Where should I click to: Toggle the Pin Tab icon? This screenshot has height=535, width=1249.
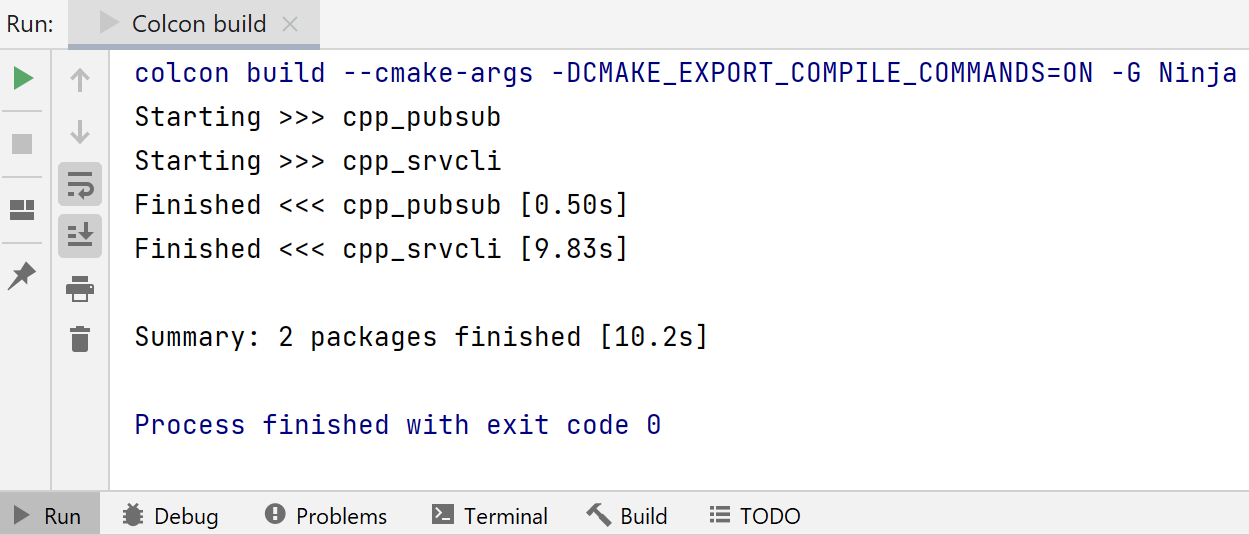22,276
